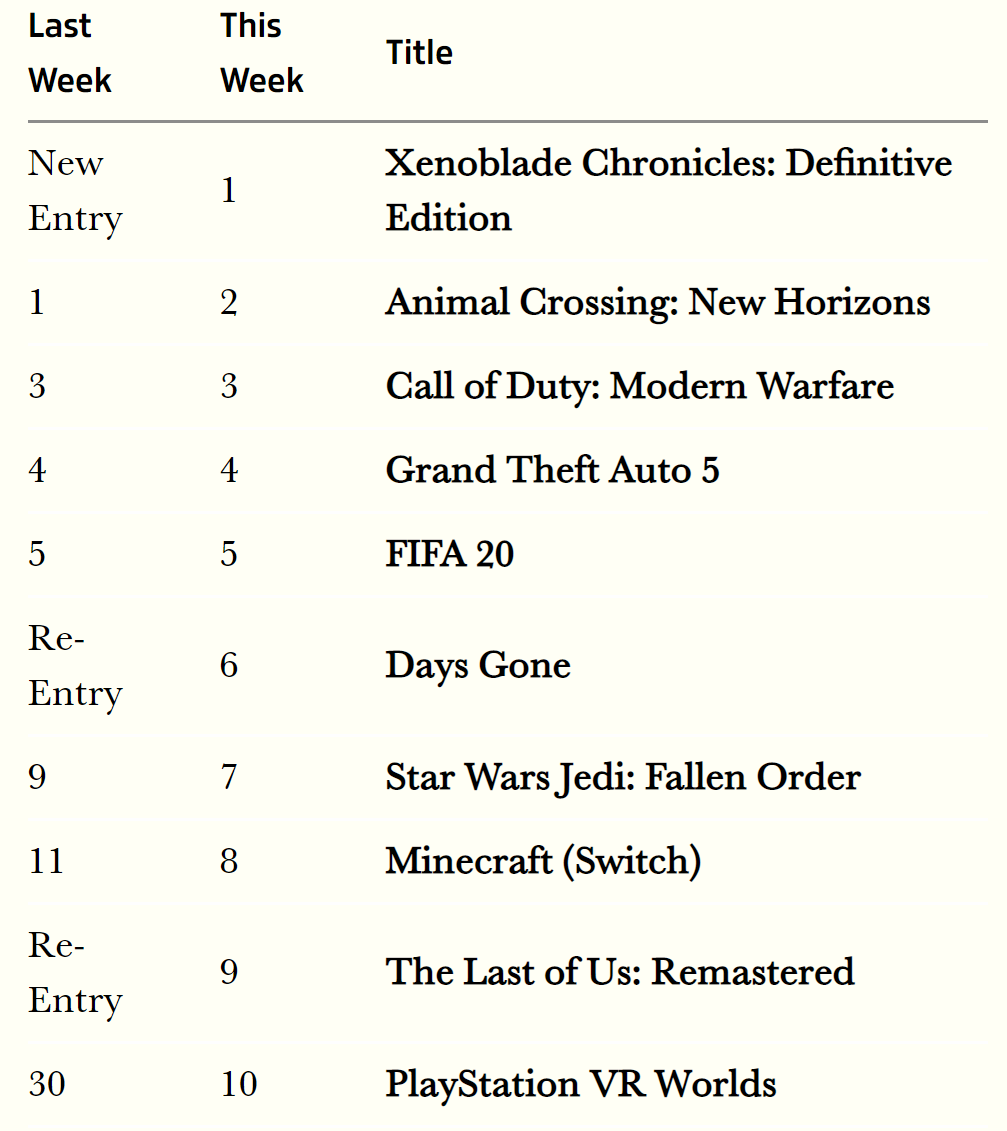Screen dimensions: 1007x1131
Task: Select the Days Gone title
Action: (x=478, y=665)
